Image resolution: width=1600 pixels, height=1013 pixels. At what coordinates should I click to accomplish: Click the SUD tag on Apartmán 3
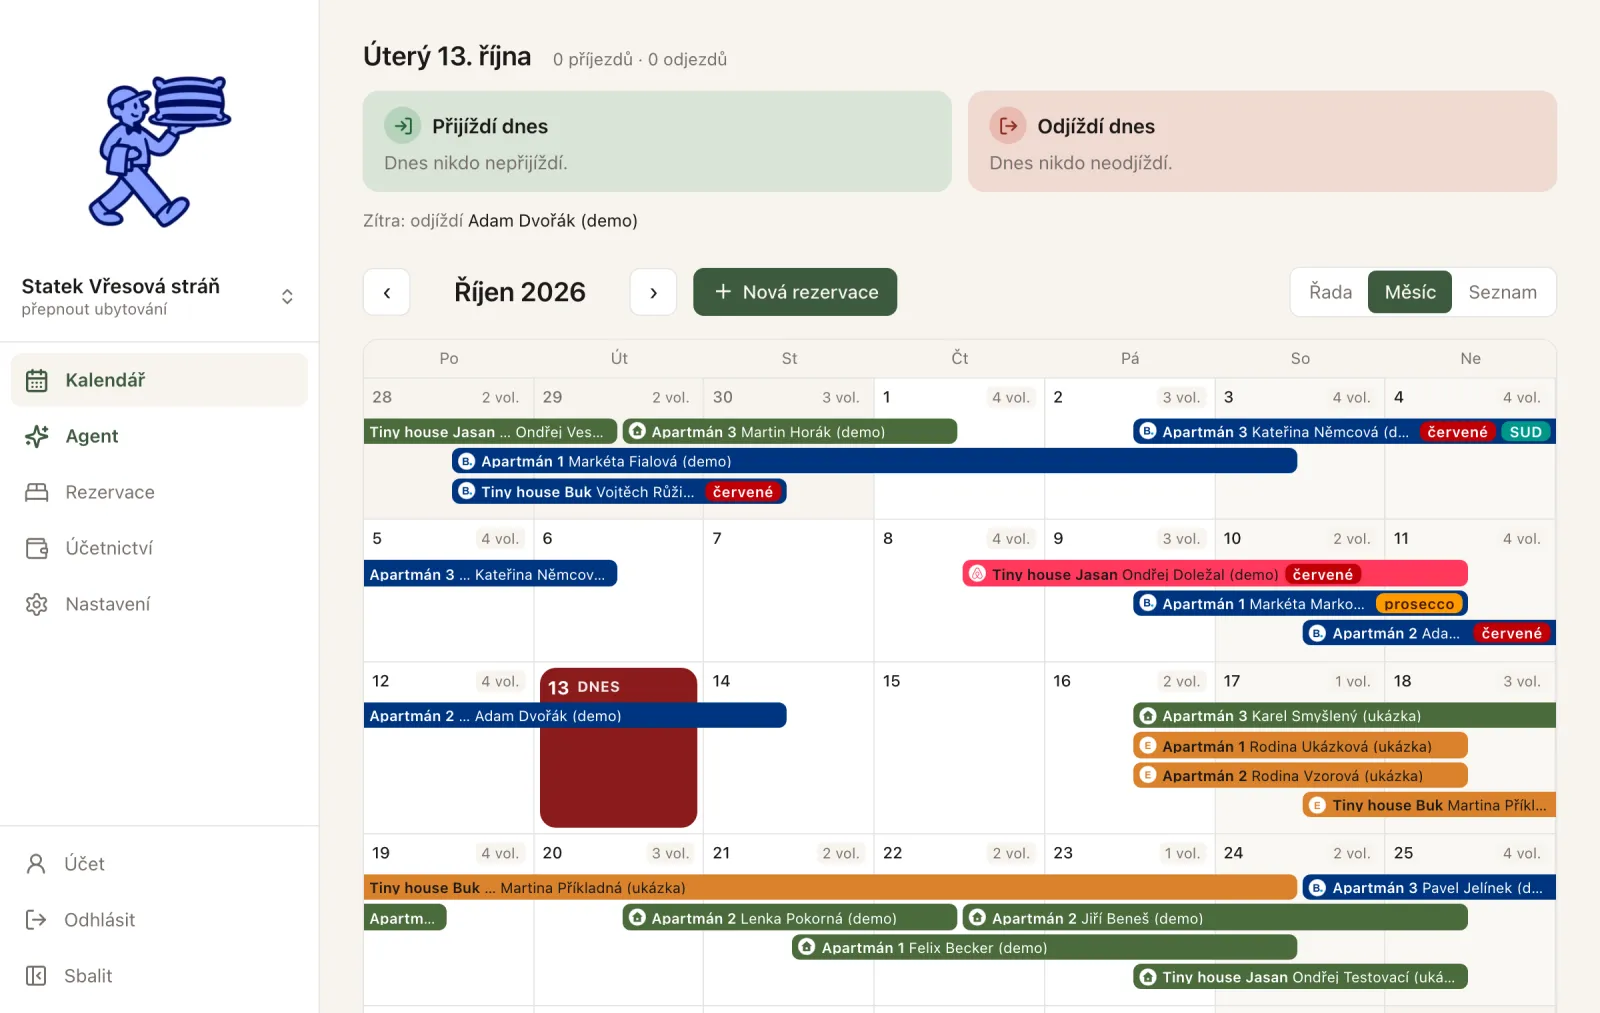point(1526,432)
